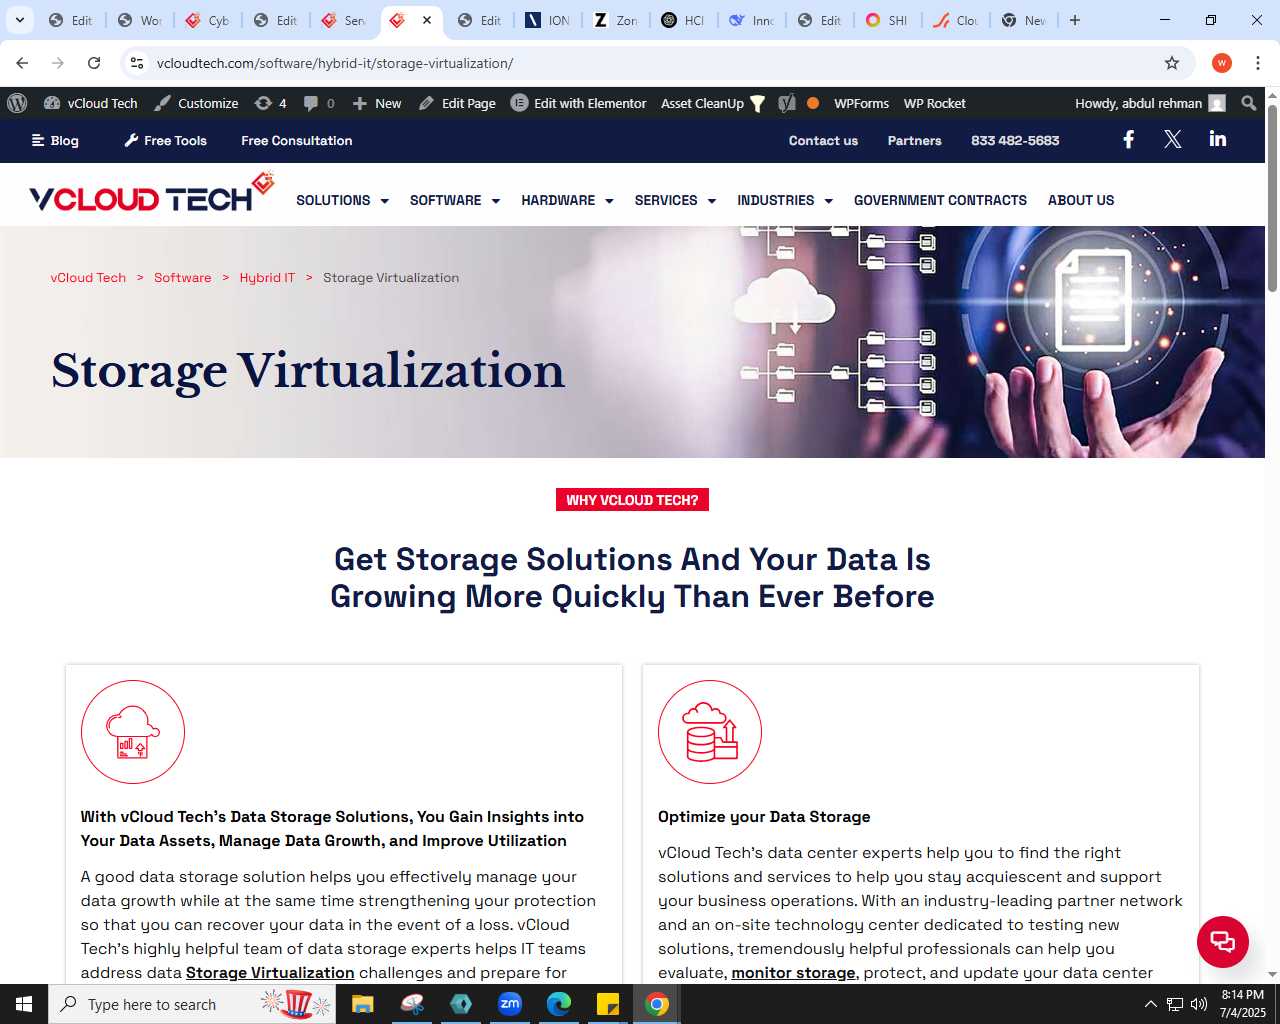Screen dimensions: 1280x1024
Task: Click Edit with Elementor
Action: 579,103
